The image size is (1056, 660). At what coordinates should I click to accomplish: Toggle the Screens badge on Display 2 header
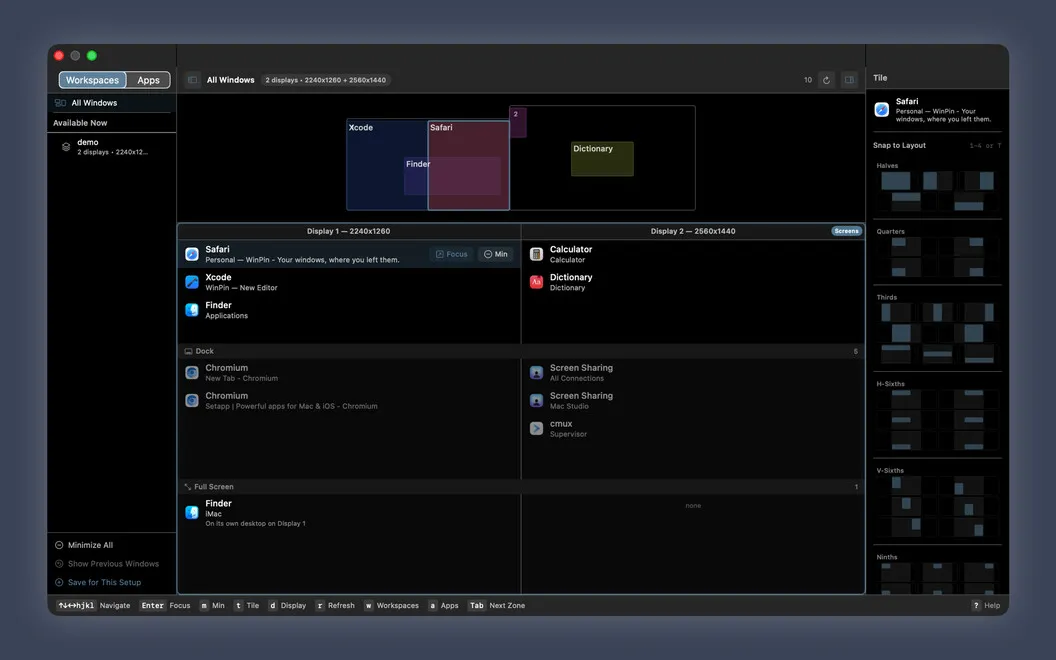pyautogui.click(x=846, y=231)
